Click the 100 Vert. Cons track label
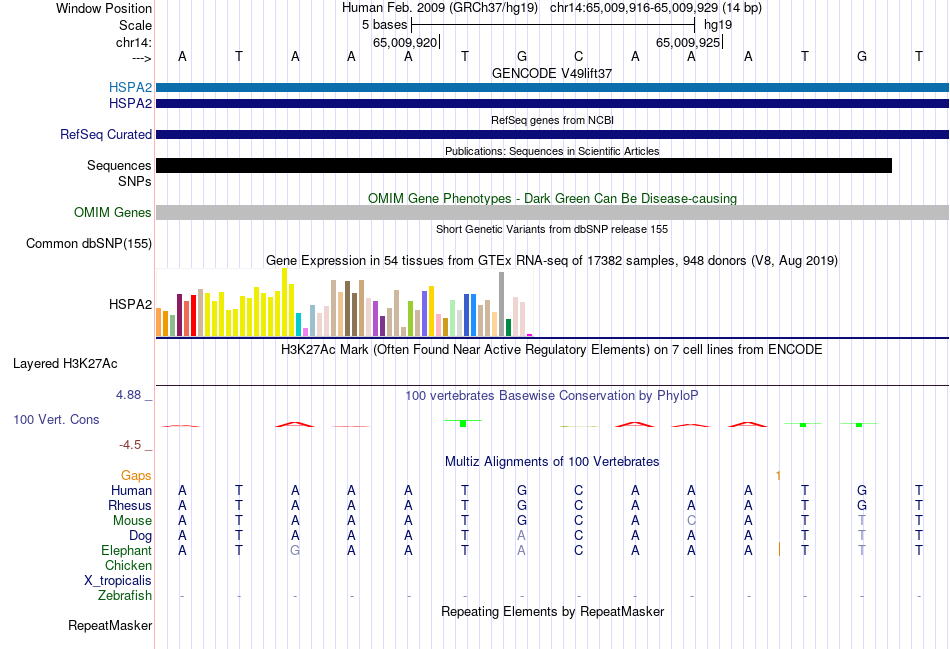This screenshot has height=649, width=950. [x=56, y=419]
